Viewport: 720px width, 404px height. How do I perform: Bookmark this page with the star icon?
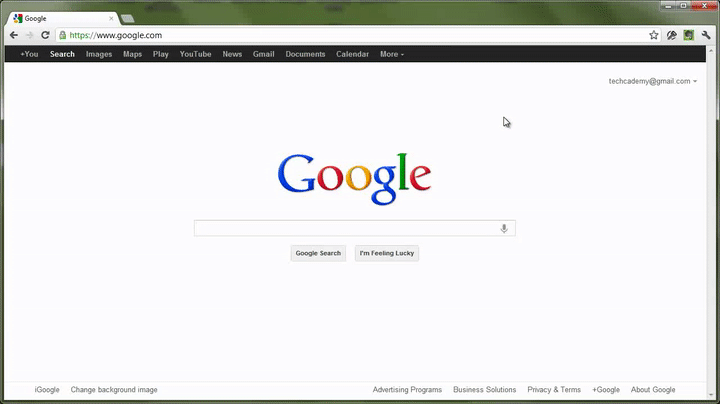(x=654, y=35)
